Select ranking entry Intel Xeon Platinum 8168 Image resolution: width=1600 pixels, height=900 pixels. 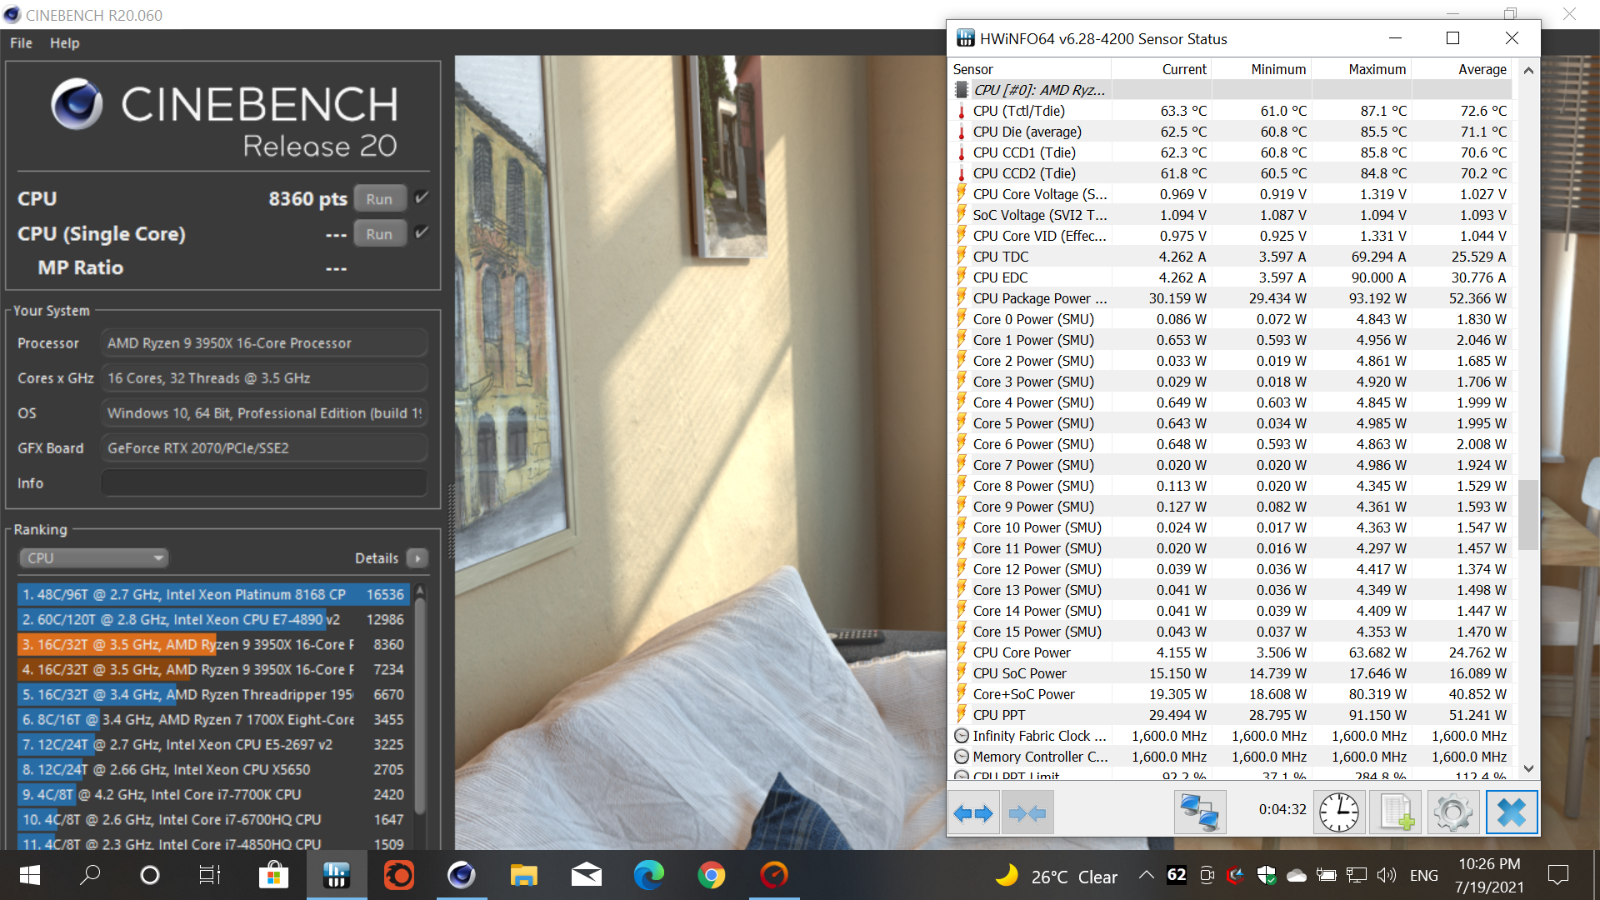213,594
